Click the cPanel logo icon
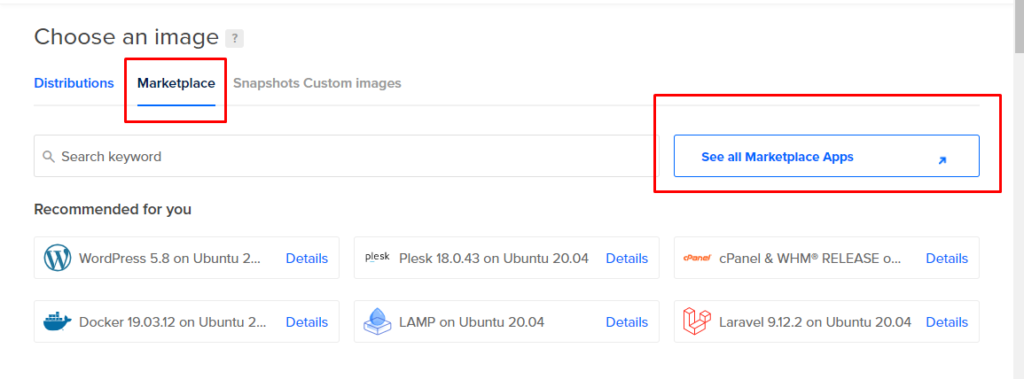Screen dimensions: 1024x379 pos(697,257)
